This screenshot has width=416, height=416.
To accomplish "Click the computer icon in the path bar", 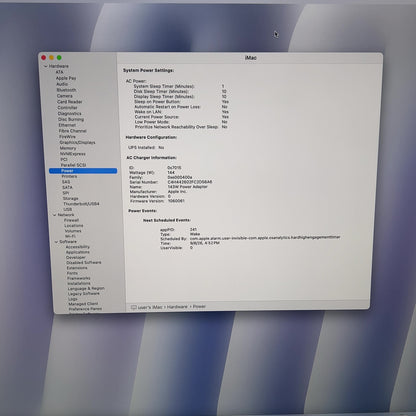I will [134, 307].
